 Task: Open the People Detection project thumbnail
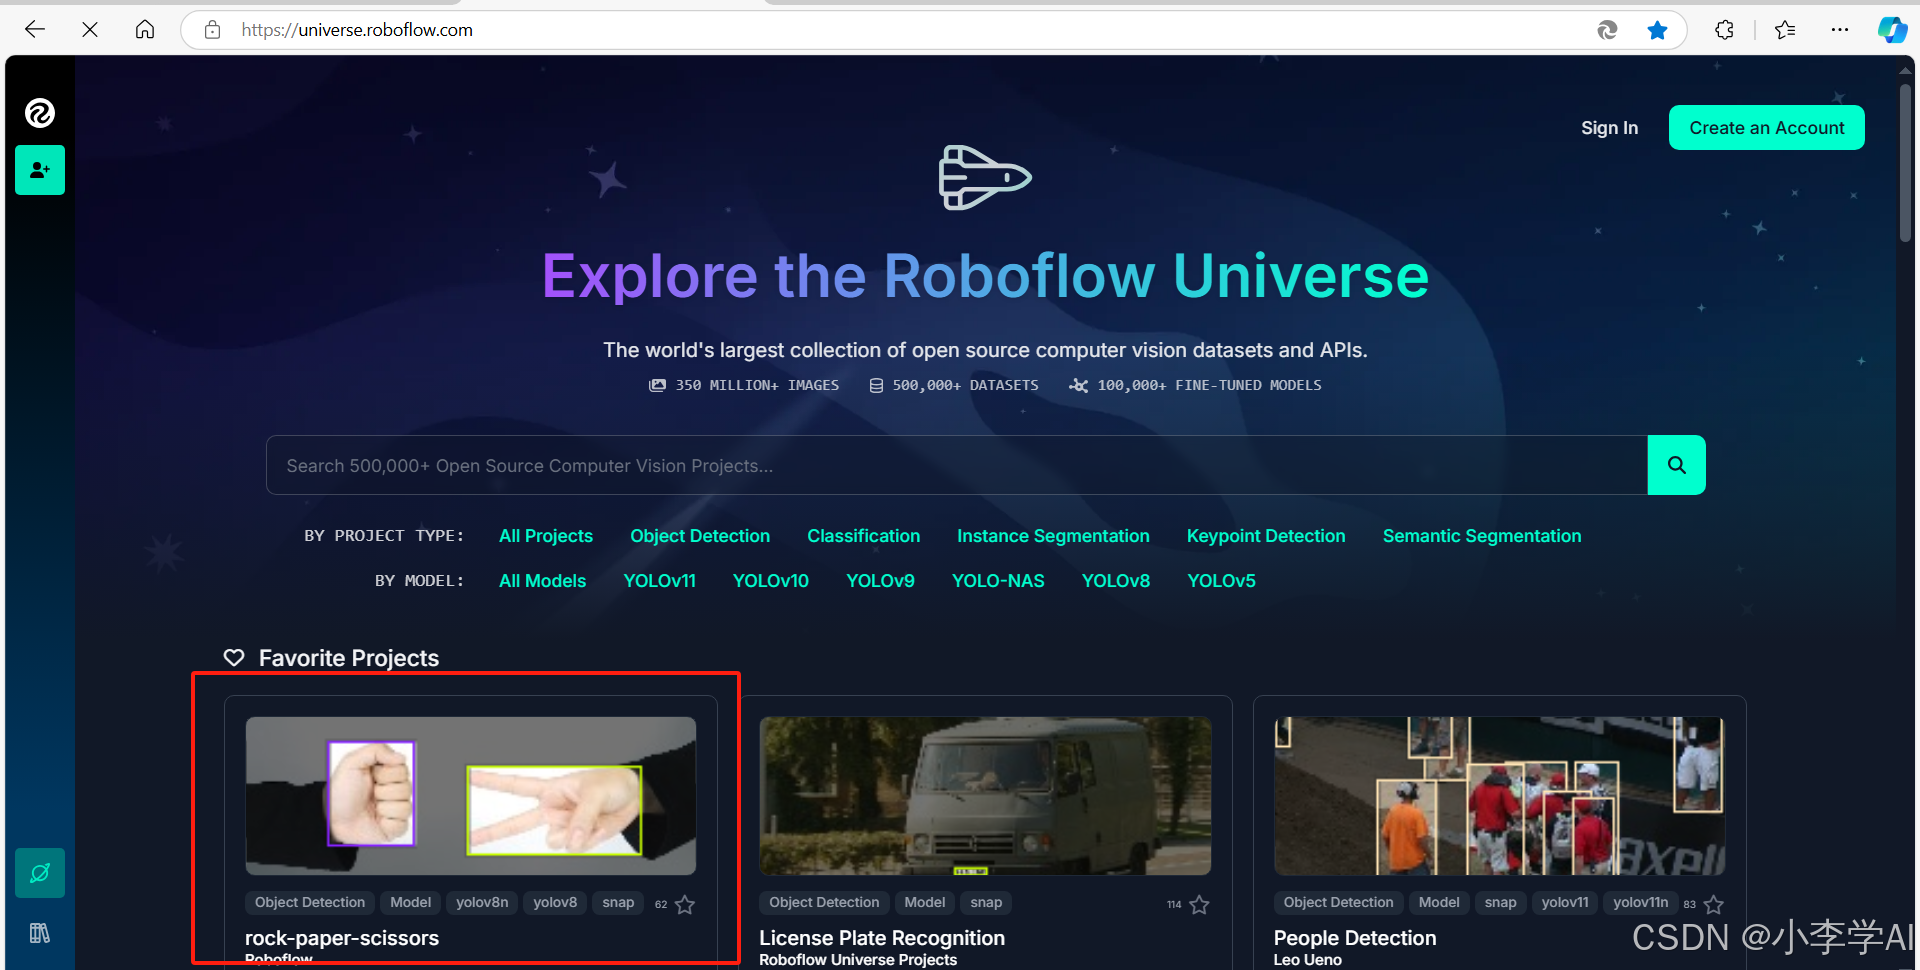pos(1499,796)
